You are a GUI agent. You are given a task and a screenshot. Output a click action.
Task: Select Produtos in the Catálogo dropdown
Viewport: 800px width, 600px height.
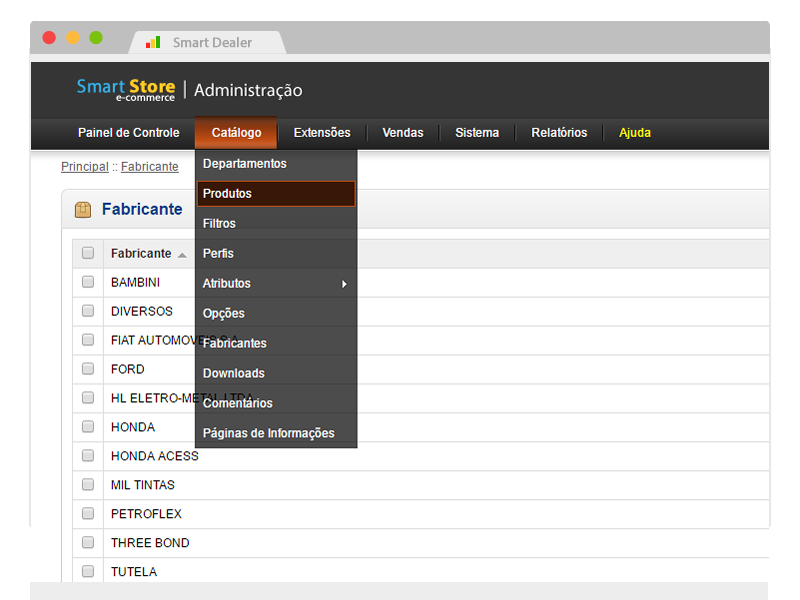click(x=276, y=194)
